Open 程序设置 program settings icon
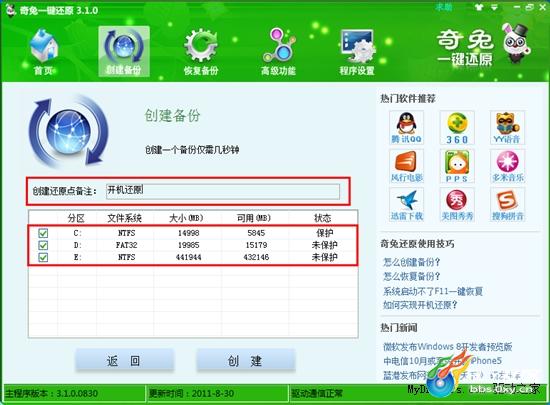Screen dimensions: 550x405 [357, 52]
